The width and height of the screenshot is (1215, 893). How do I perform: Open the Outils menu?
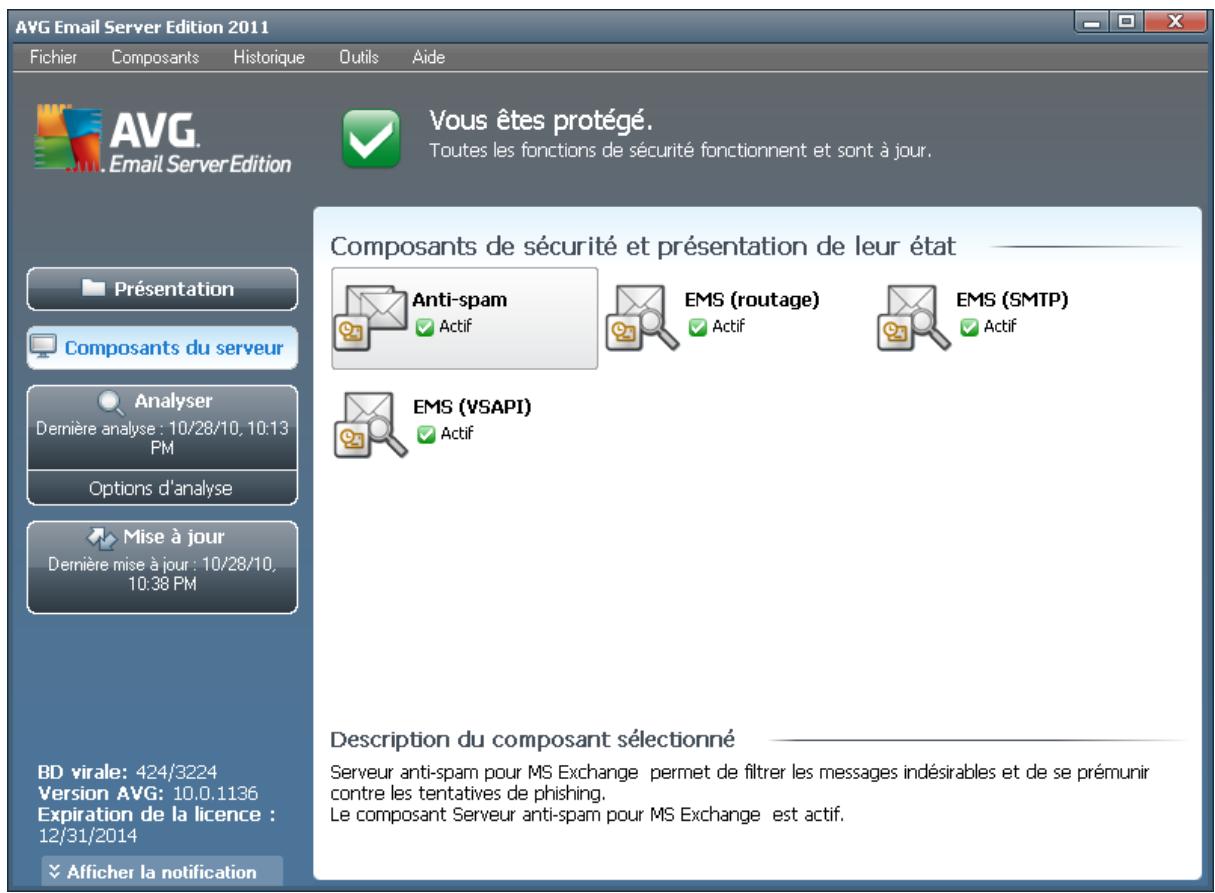(x=359, y=57)
